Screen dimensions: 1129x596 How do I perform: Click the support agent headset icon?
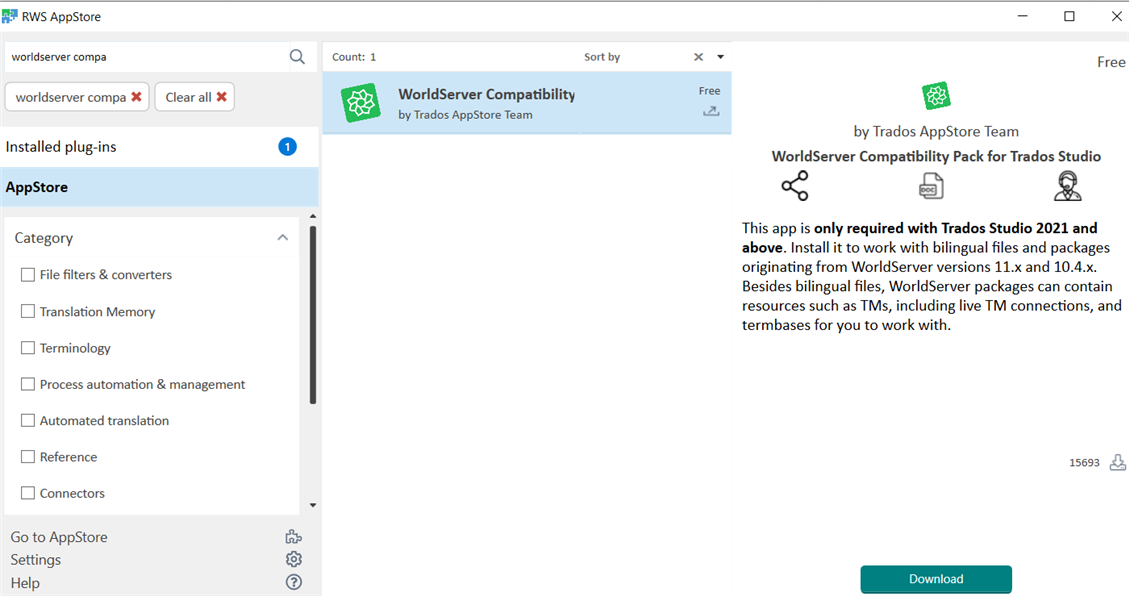tap(1067, 186)
